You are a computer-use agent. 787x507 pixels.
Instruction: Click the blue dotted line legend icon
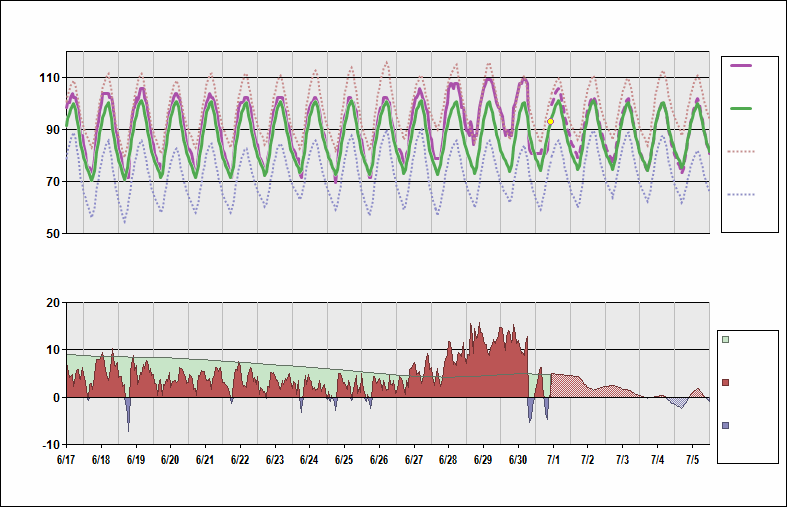(x=741, y=194)
